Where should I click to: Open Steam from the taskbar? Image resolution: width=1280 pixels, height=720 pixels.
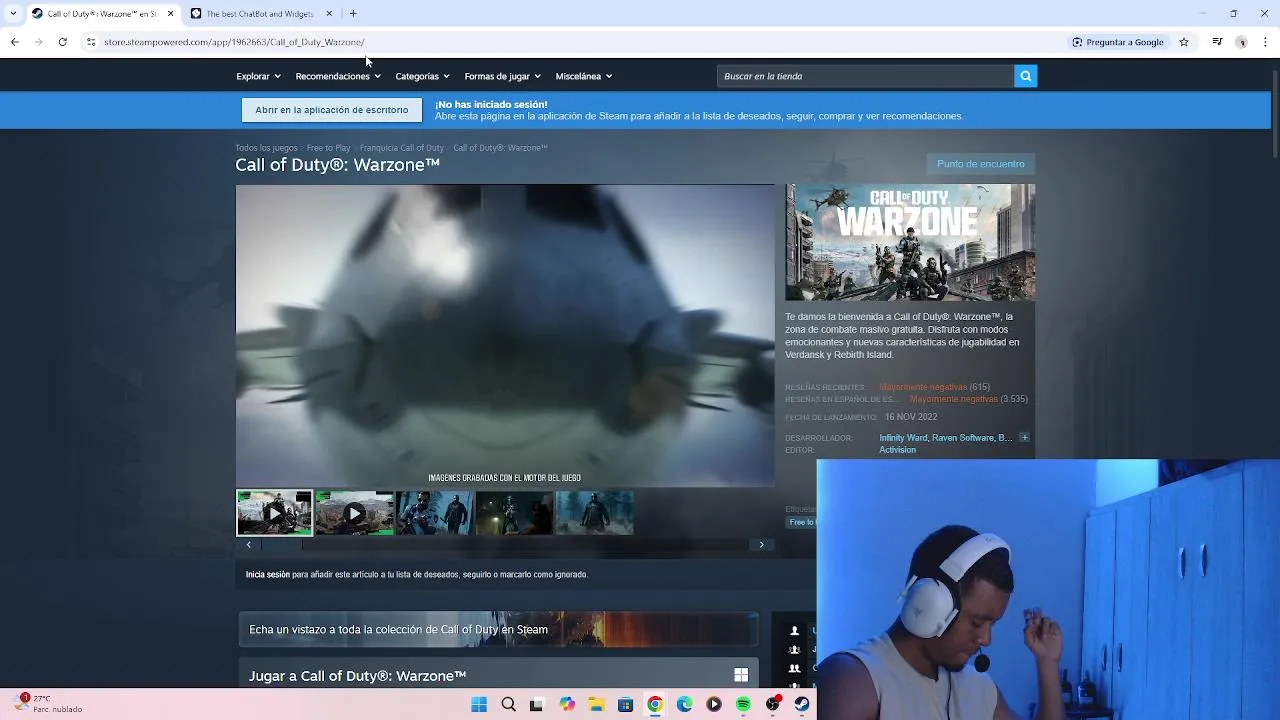click(x=802, y=705)
